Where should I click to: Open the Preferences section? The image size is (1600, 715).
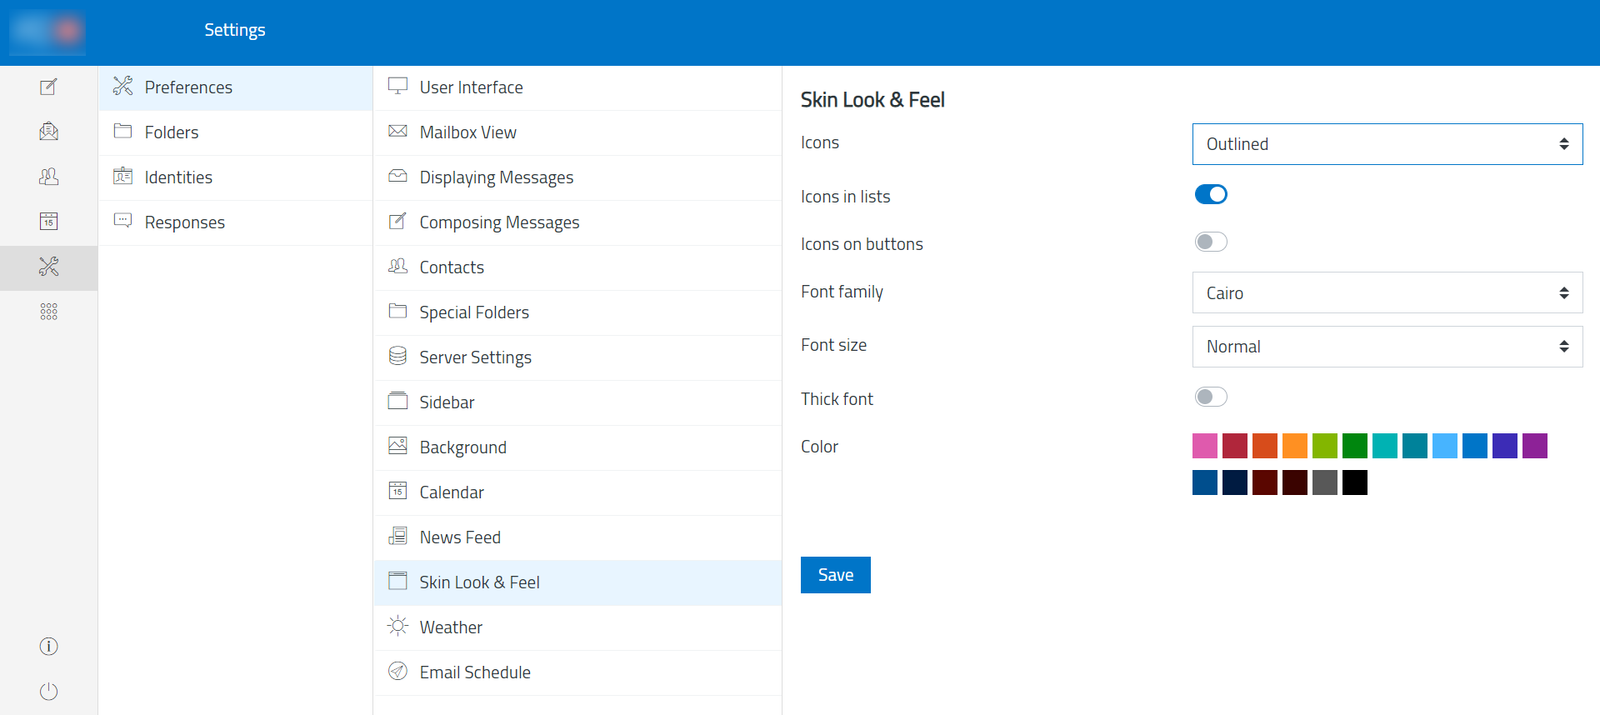tap(235, 88)
